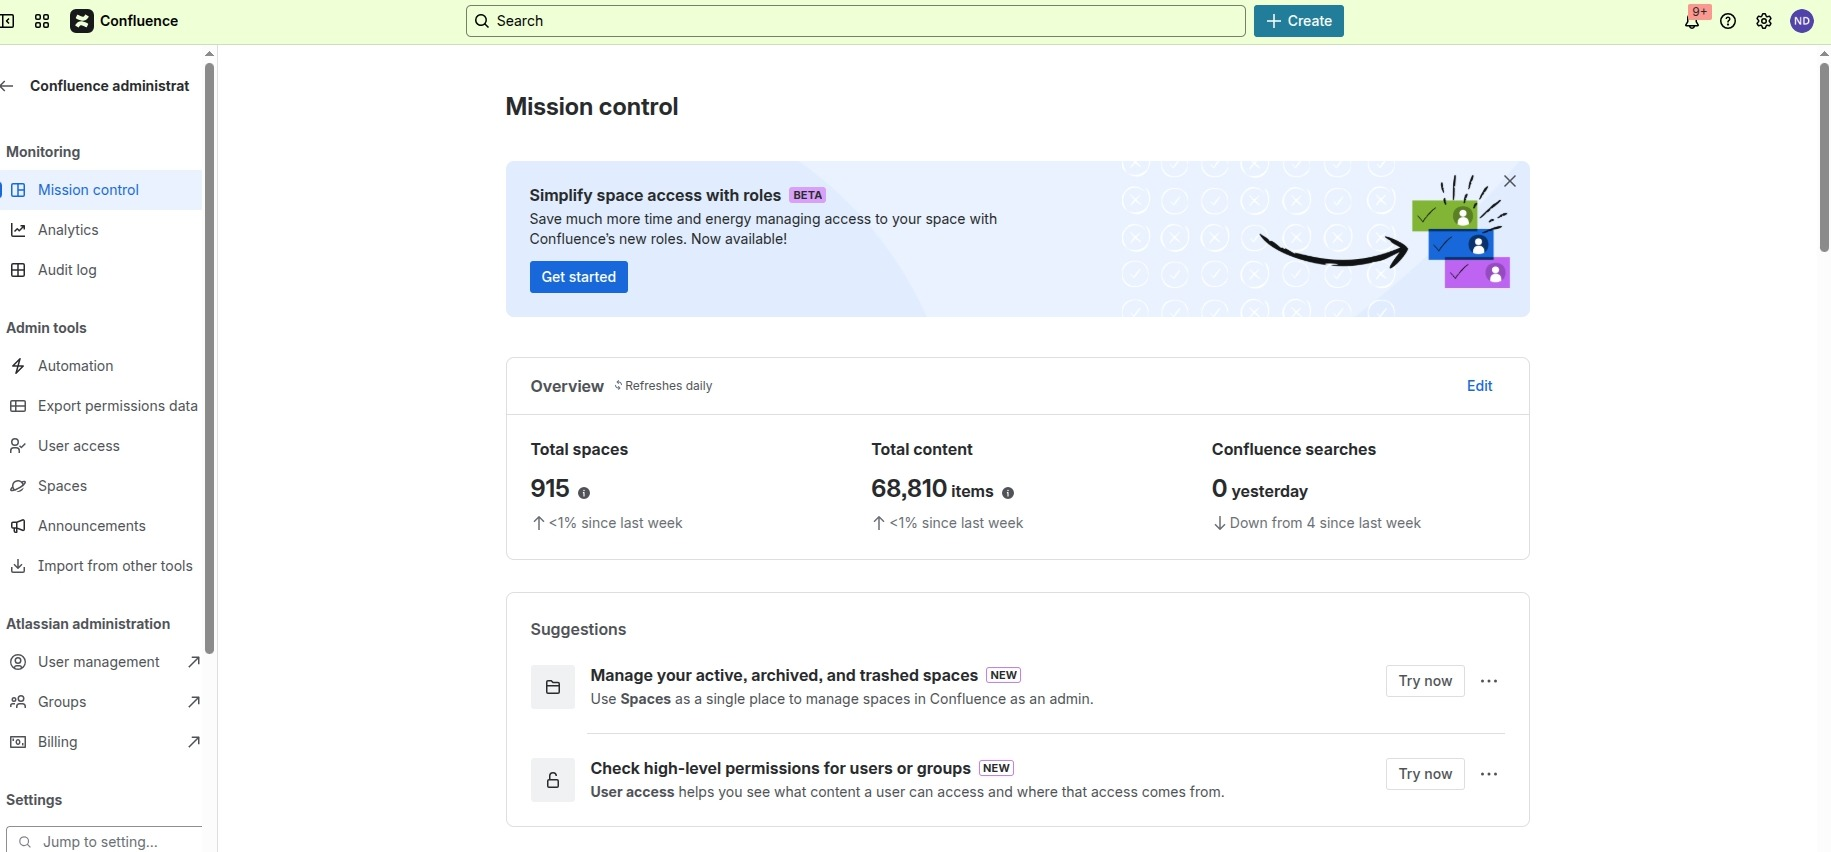Open the settings gear icon

pyautogui.click(x=1764, y=21)
